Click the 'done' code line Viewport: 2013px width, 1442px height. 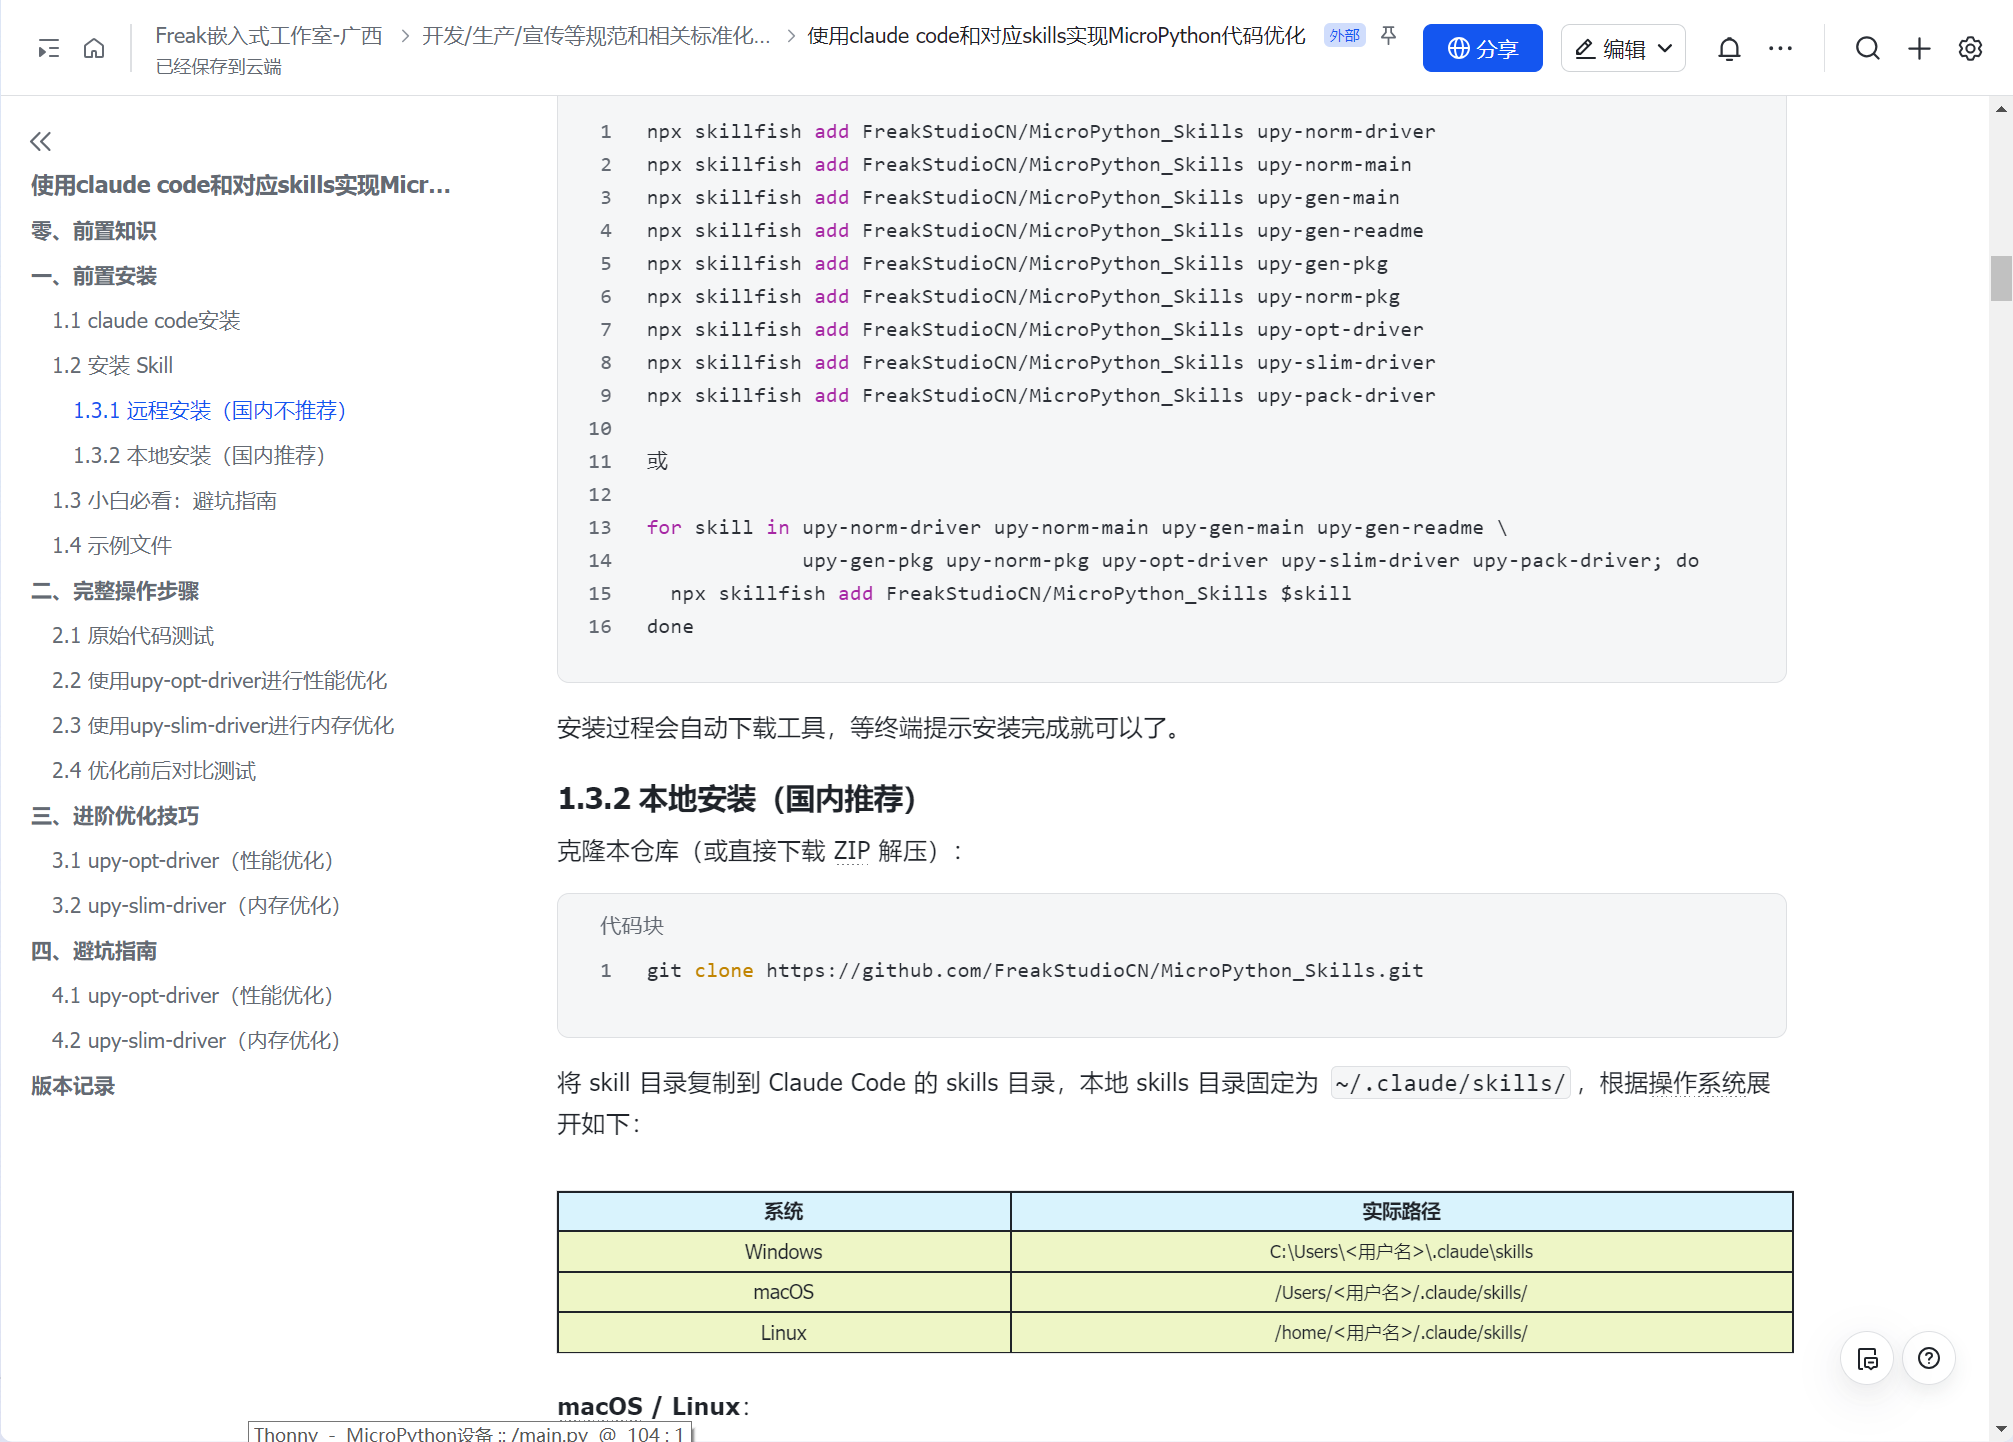coord(670,626)
